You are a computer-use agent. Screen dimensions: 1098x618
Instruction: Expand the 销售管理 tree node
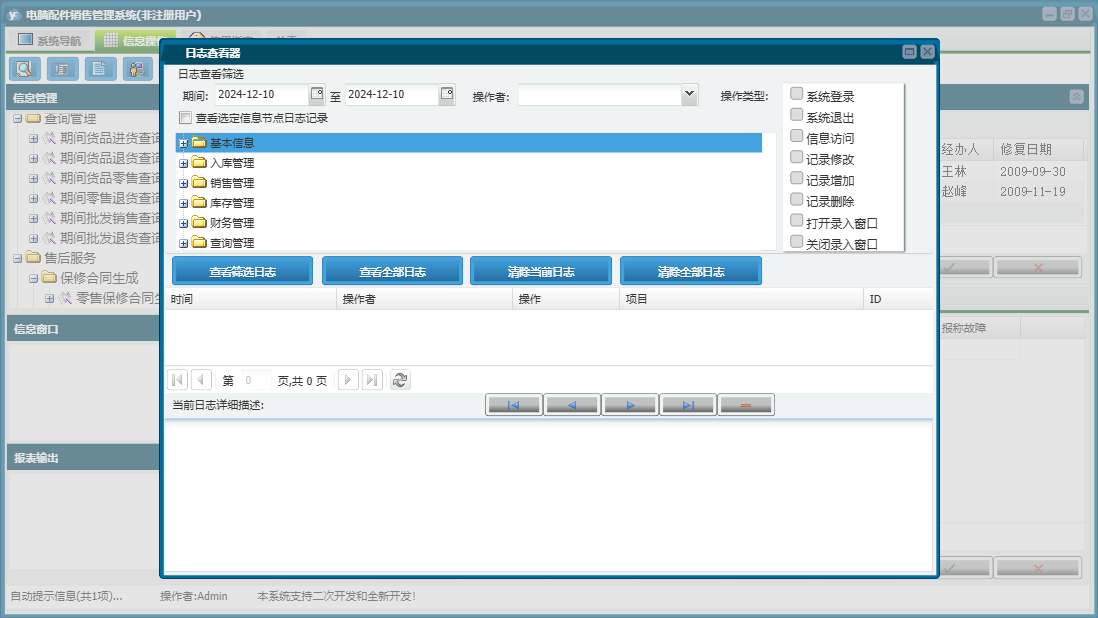tap(183, 183)
